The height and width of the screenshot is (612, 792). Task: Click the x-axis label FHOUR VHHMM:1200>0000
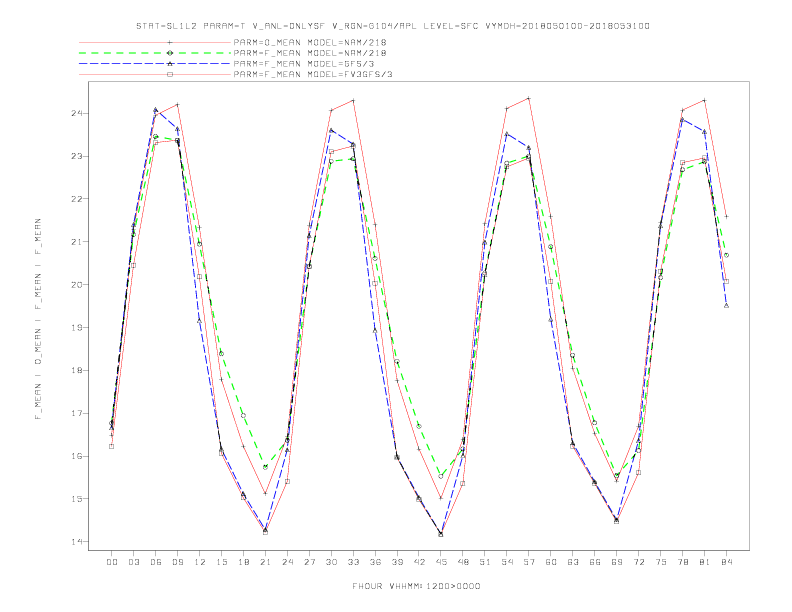[416, 586]
